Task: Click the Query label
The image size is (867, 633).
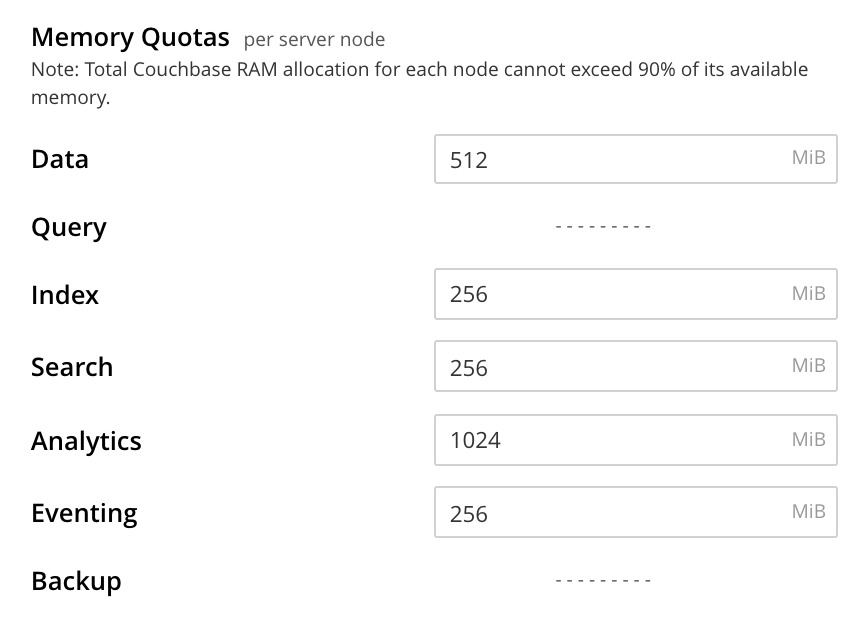Action: click(x=68, y=227)
